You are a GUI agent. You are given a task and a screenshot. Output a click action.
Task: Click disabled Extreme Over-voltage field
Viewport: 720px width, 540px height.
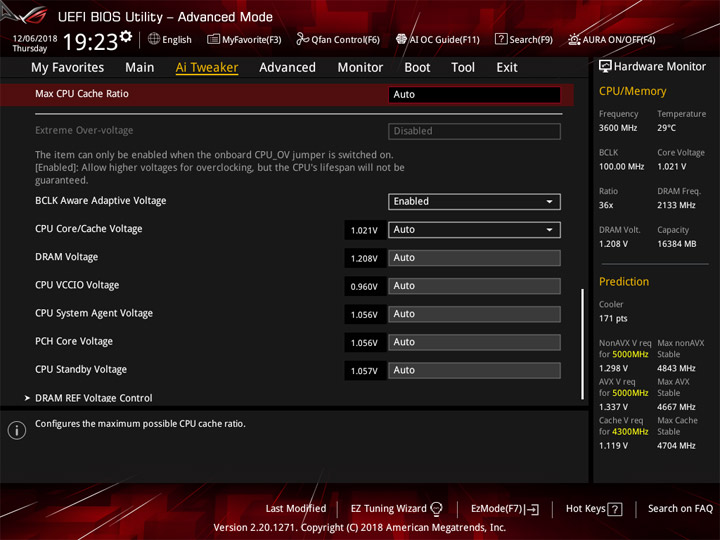474,131
